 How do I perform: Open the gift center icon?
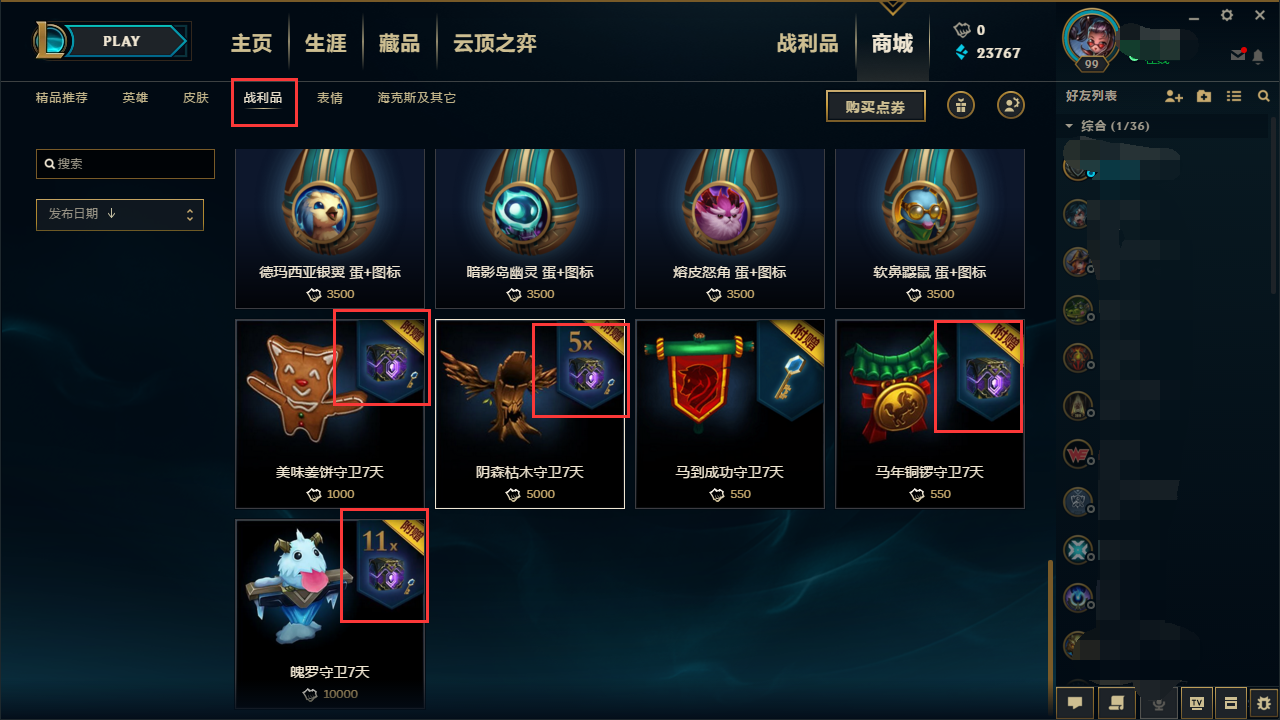(x=961, y=105)
